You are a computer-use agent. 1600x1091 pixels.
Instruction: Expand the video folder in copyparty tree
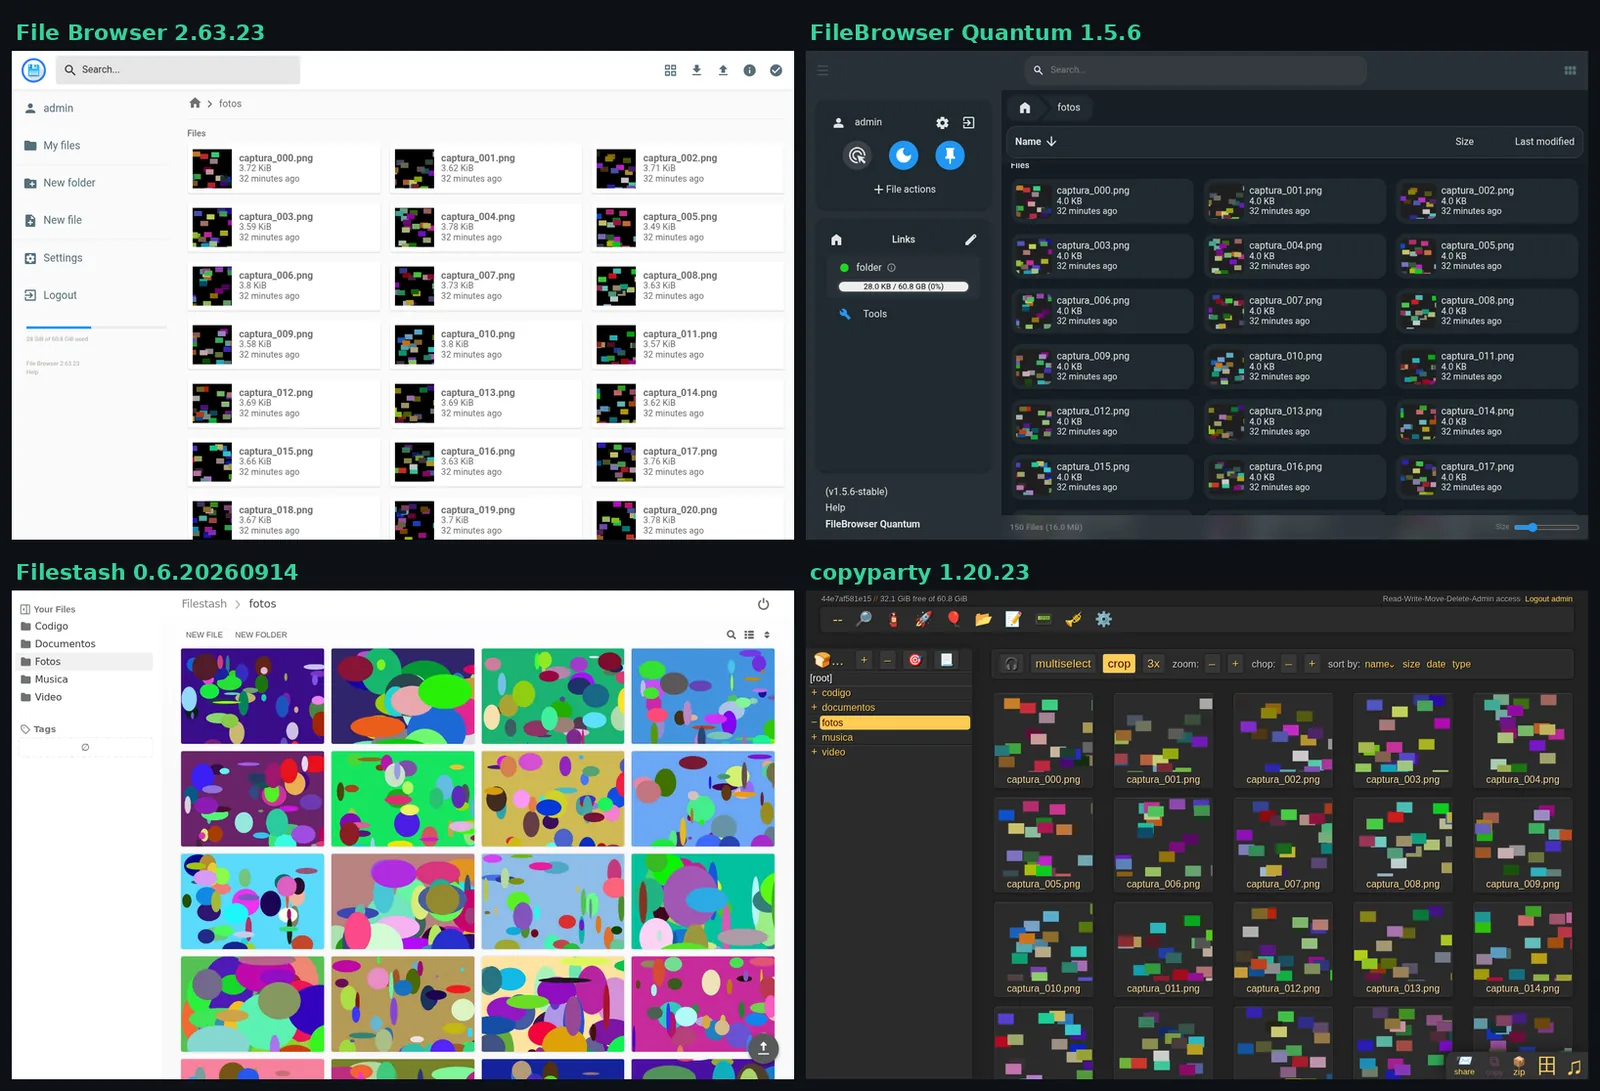(x=814, y=752)
